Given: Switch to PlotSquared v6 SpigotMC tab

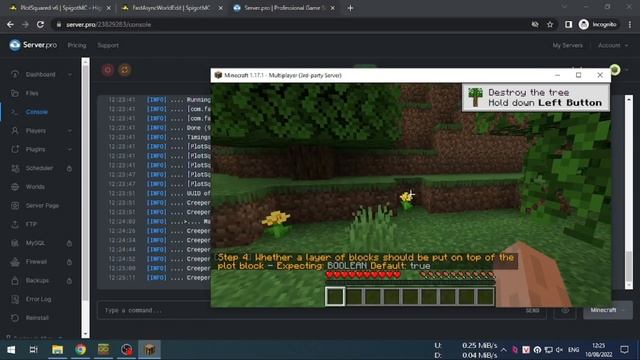Looking at the screenshot, I should click(60, 8).
